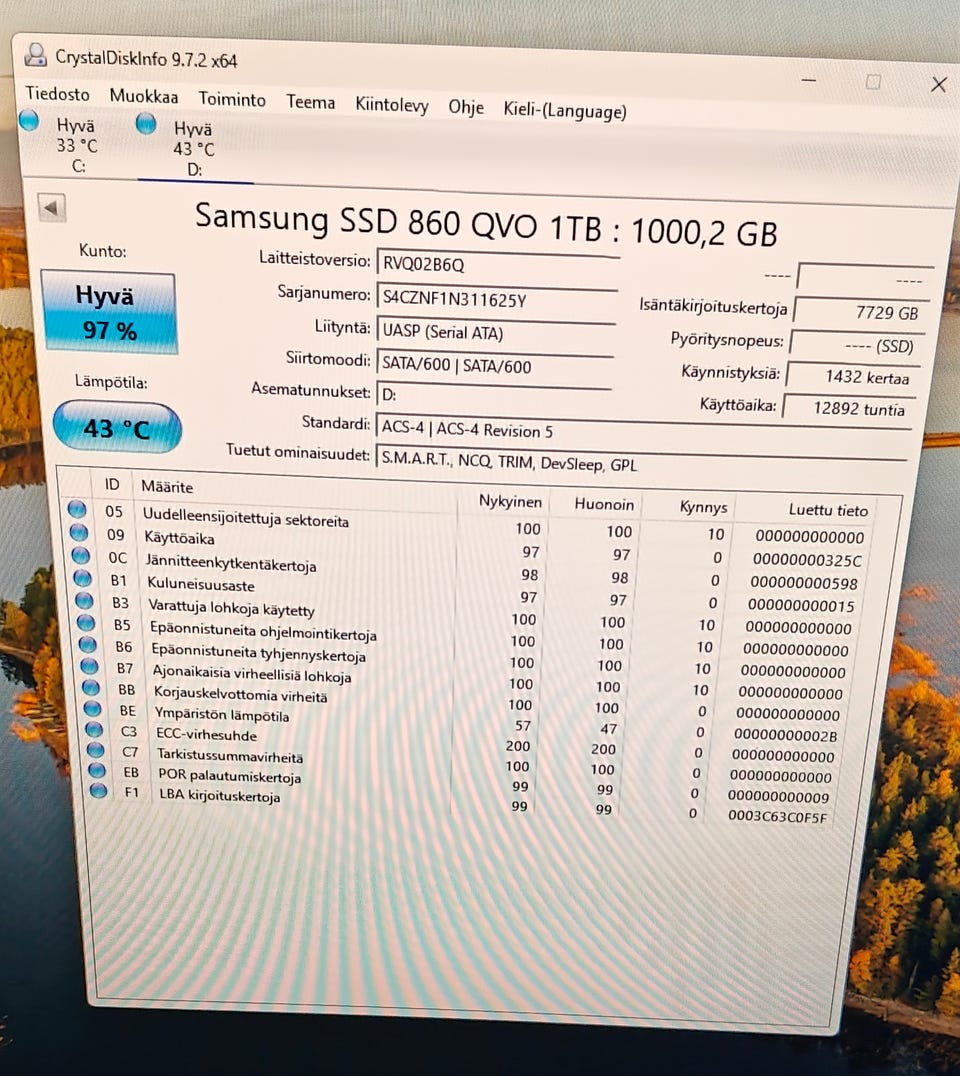Click the blue orb in row B7
Viewport: 960px width, 1076px height.
(x=89, y=666)
